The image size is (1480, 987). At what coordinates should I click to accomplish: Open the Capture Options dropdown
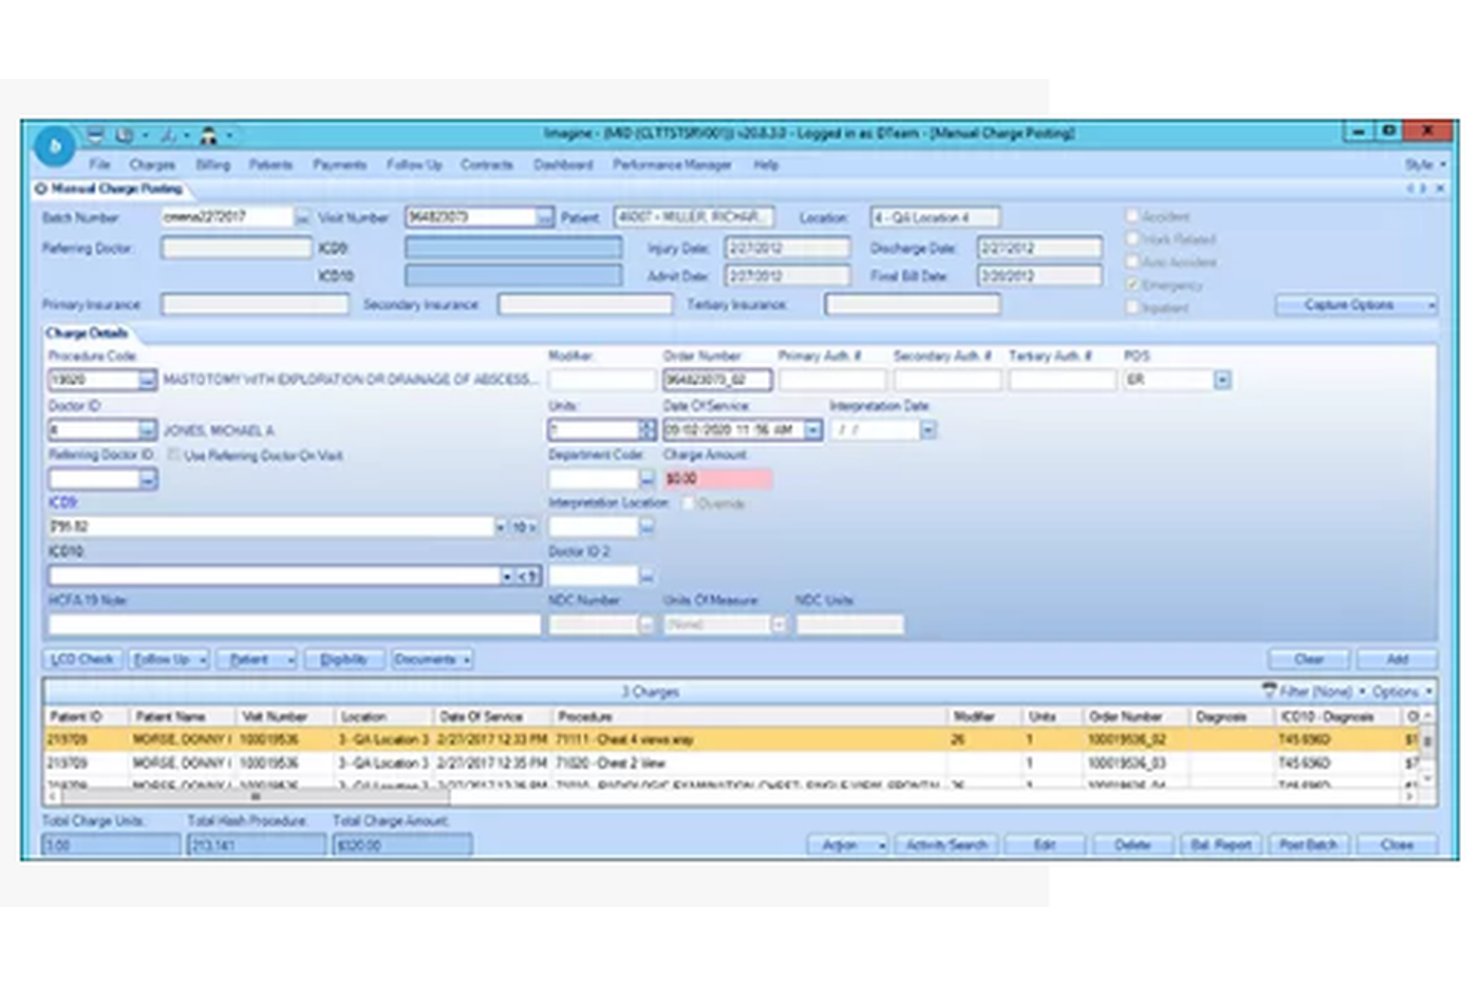point(1356,305)
